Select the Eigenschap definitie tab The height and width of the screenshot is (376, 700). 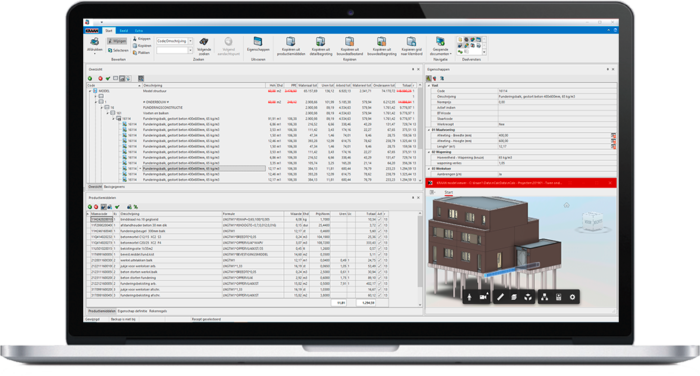click(x=132, y=311)
